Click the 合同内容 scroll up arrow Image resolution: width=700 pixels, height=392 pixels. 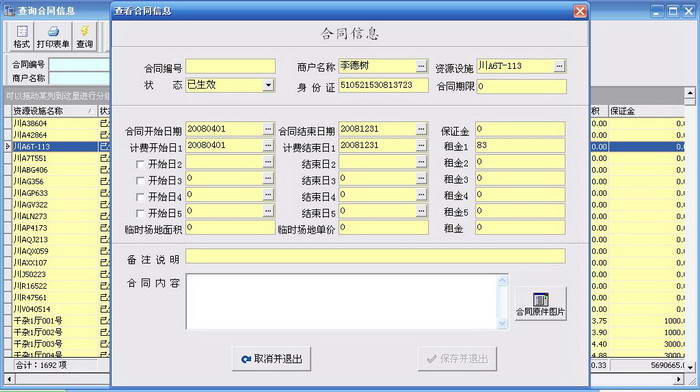[502, 280]
